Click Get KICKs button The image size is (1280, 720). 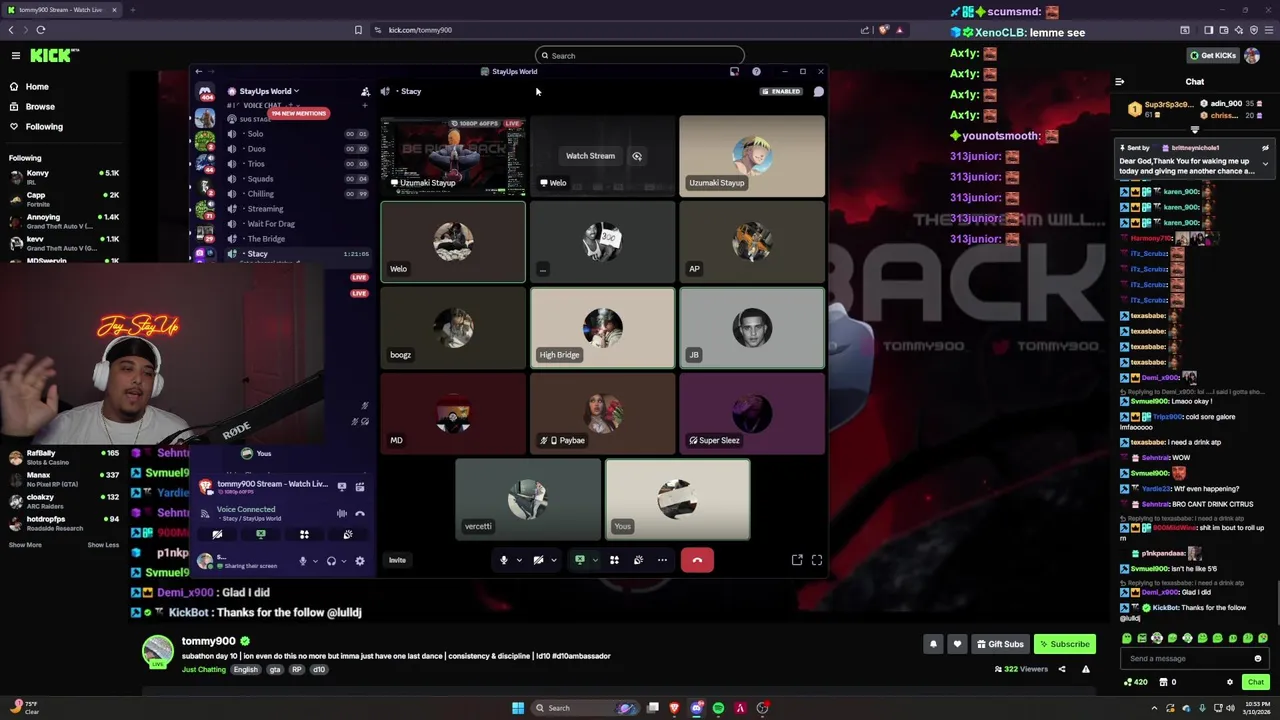[x=1213, y=56]
